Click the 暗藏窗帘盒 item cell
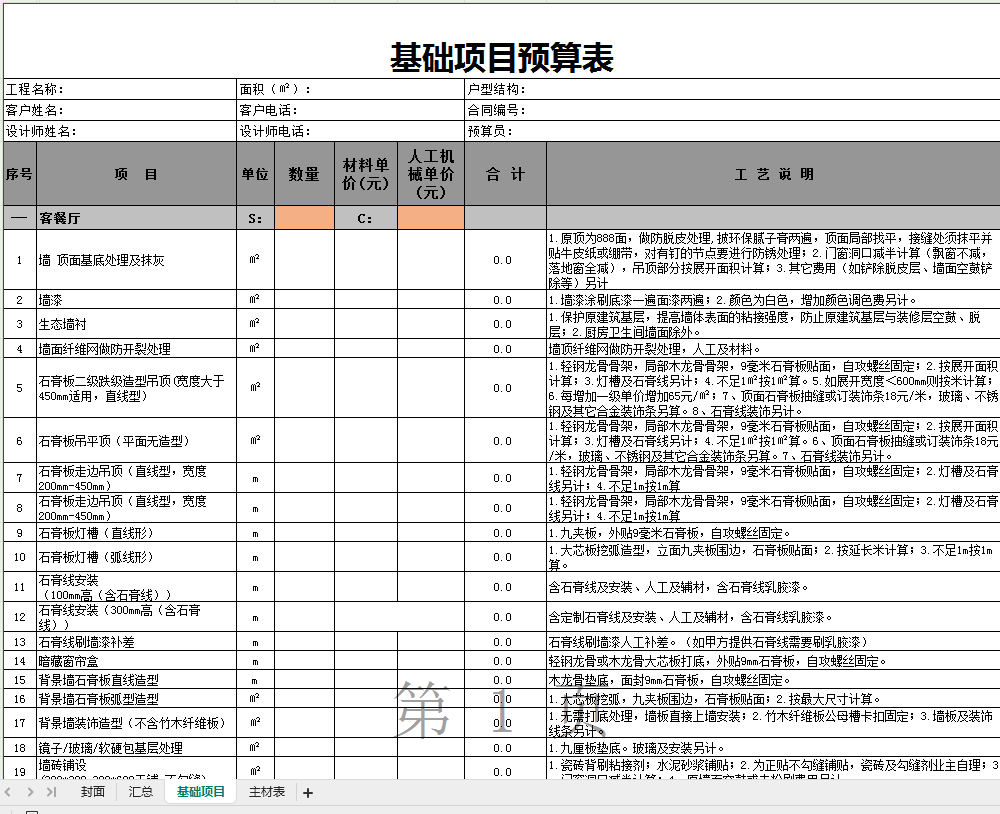Image resolution: width=1000 pixels, height=814 pixels. pyautogui.click(x=136, y=661)
